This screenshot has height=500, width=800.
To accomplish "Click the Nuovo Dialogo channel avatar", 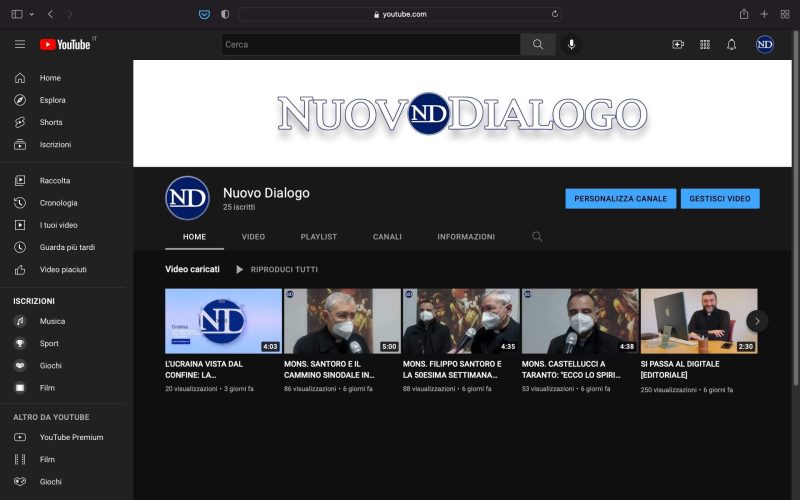I will click(187, 198).
